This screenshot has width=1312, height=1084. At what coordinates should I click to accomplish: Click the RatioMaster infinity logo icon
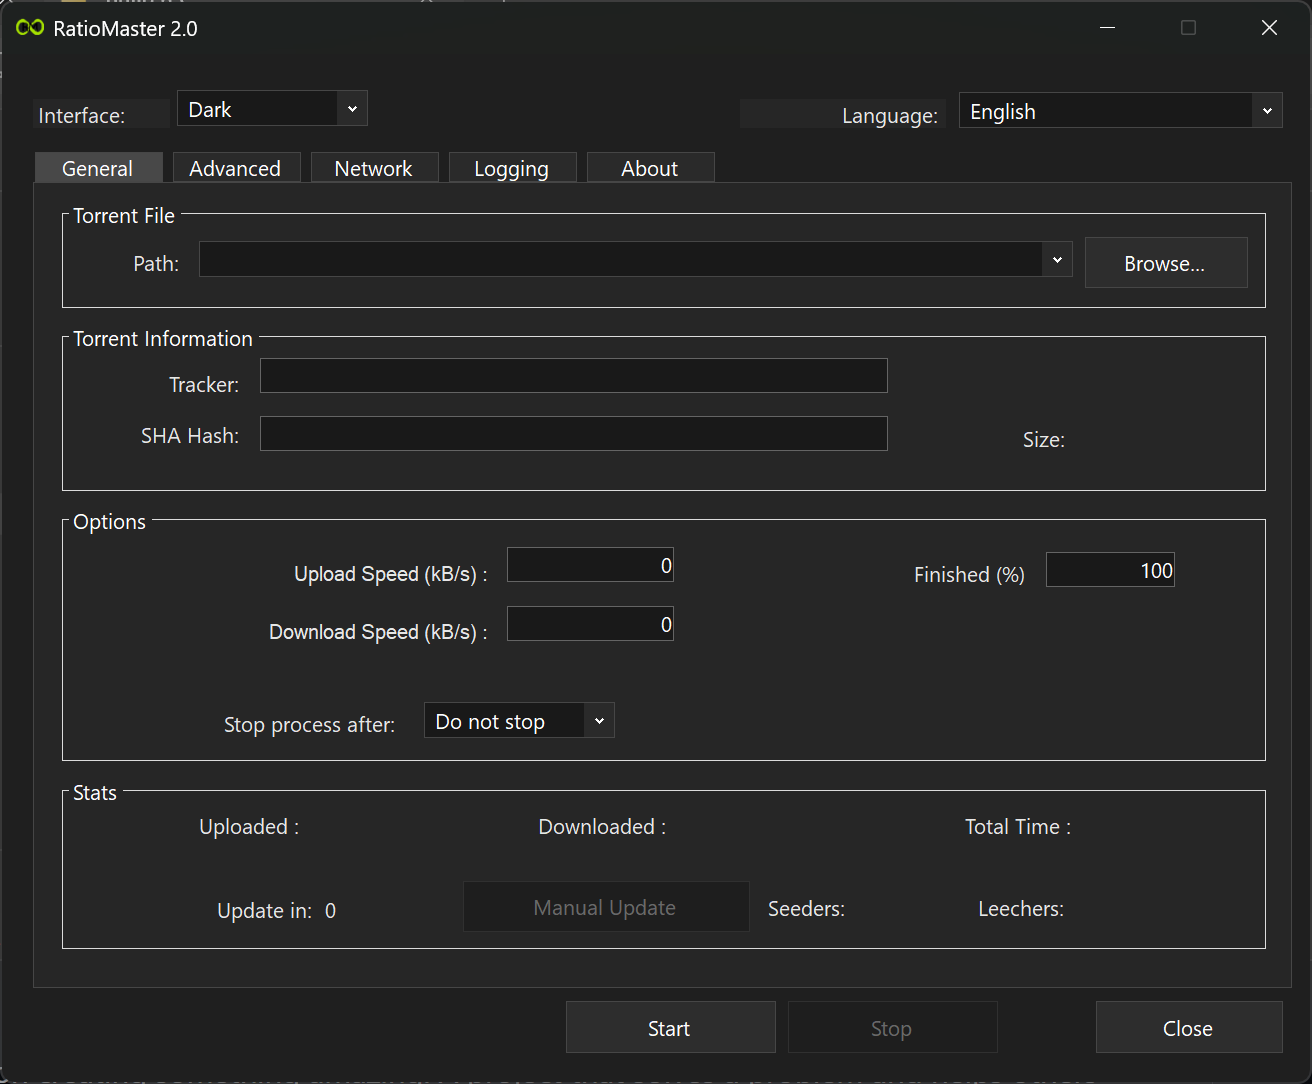click(x=30, y=28)
